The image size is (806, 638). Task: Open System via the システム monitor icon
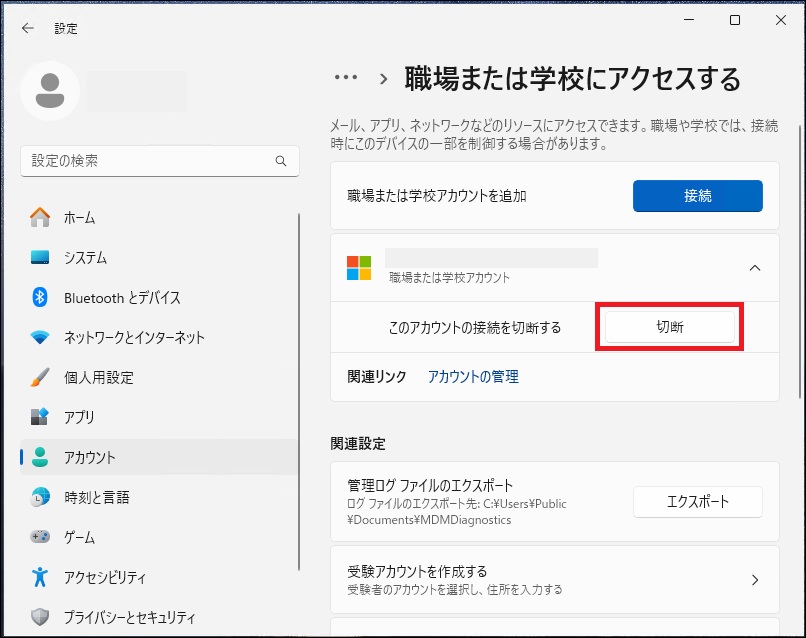40,257
